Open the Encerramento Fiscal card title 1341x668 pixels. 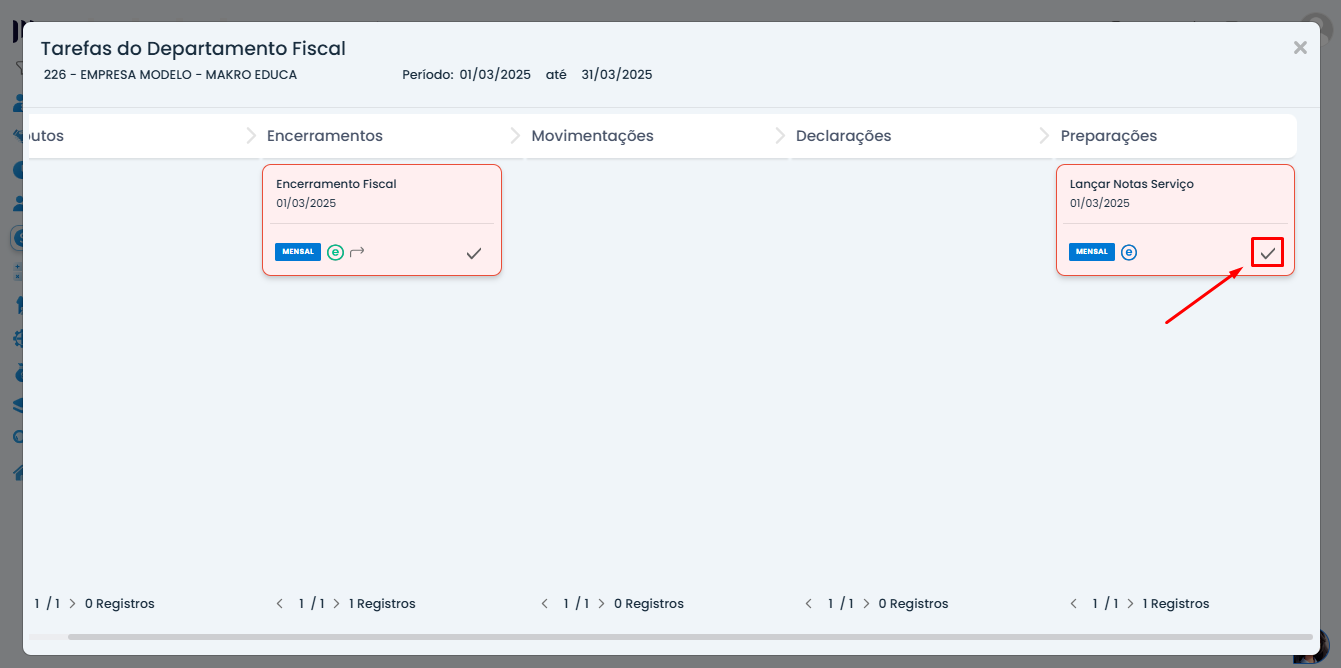(336, 184)
